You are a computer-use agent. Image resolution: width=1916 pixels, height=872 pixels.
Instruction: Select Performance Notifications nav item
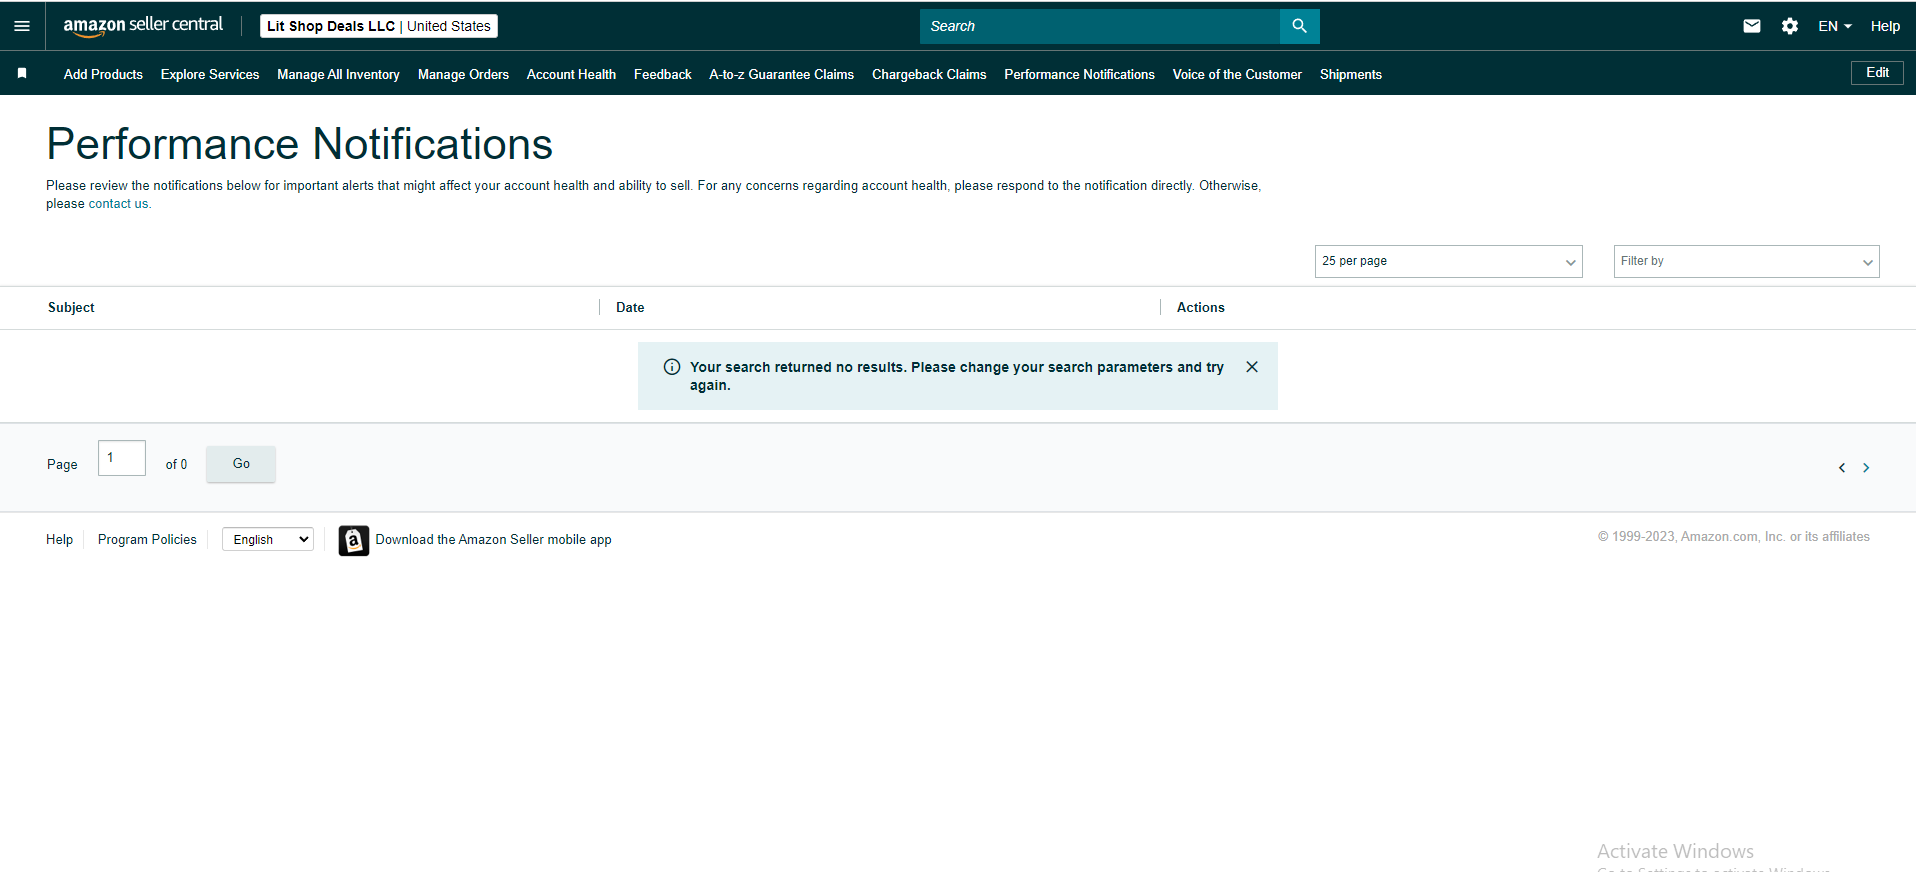(x=1079, y=74)
